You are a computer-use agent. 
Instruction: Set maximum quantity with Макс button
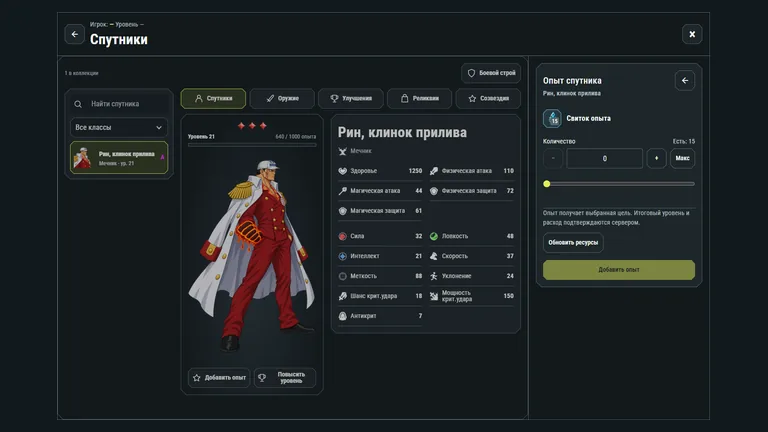tap(682, 158)
